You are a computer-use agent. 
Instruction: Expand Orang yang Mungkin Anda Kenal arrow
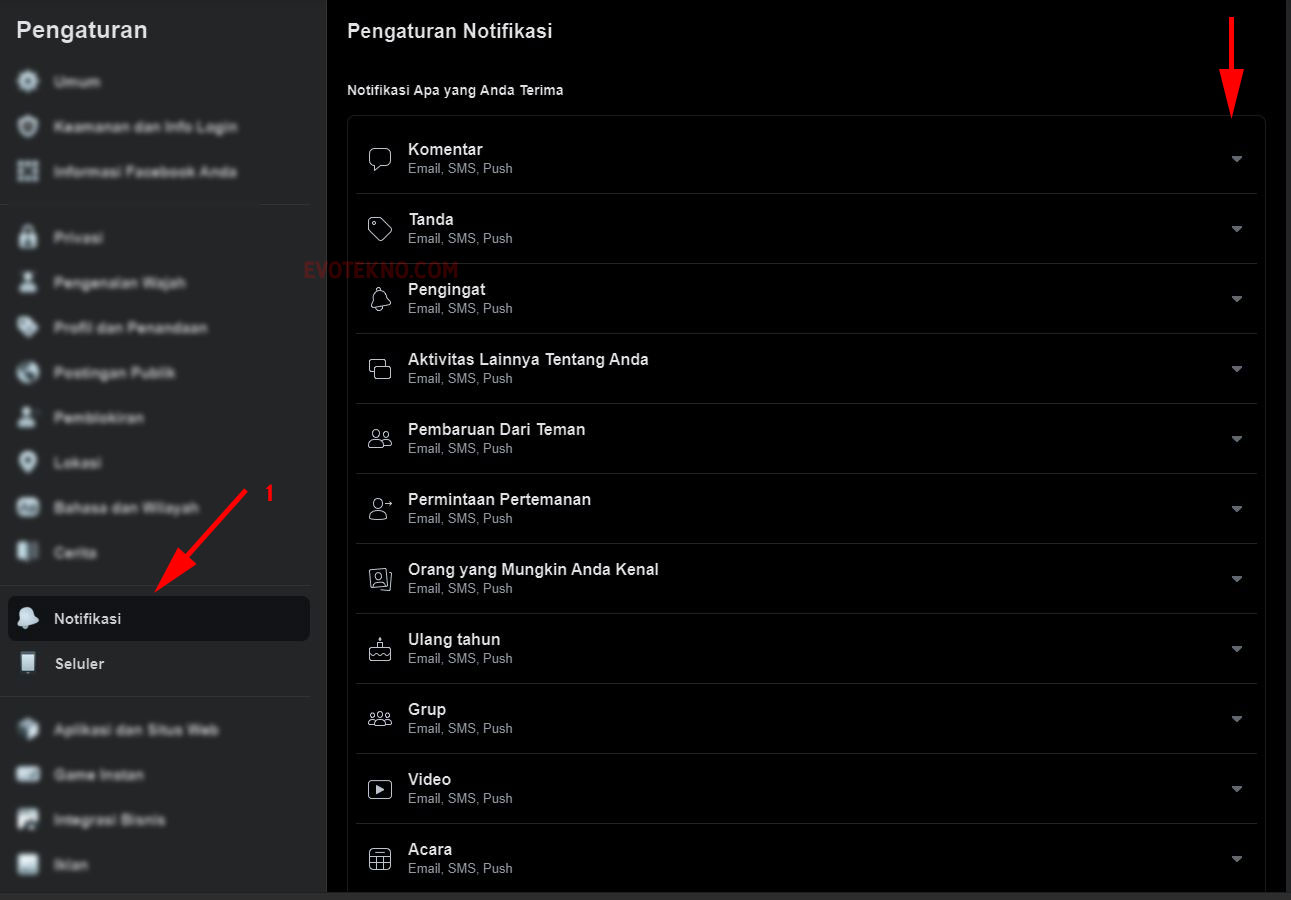(1237, 579)
